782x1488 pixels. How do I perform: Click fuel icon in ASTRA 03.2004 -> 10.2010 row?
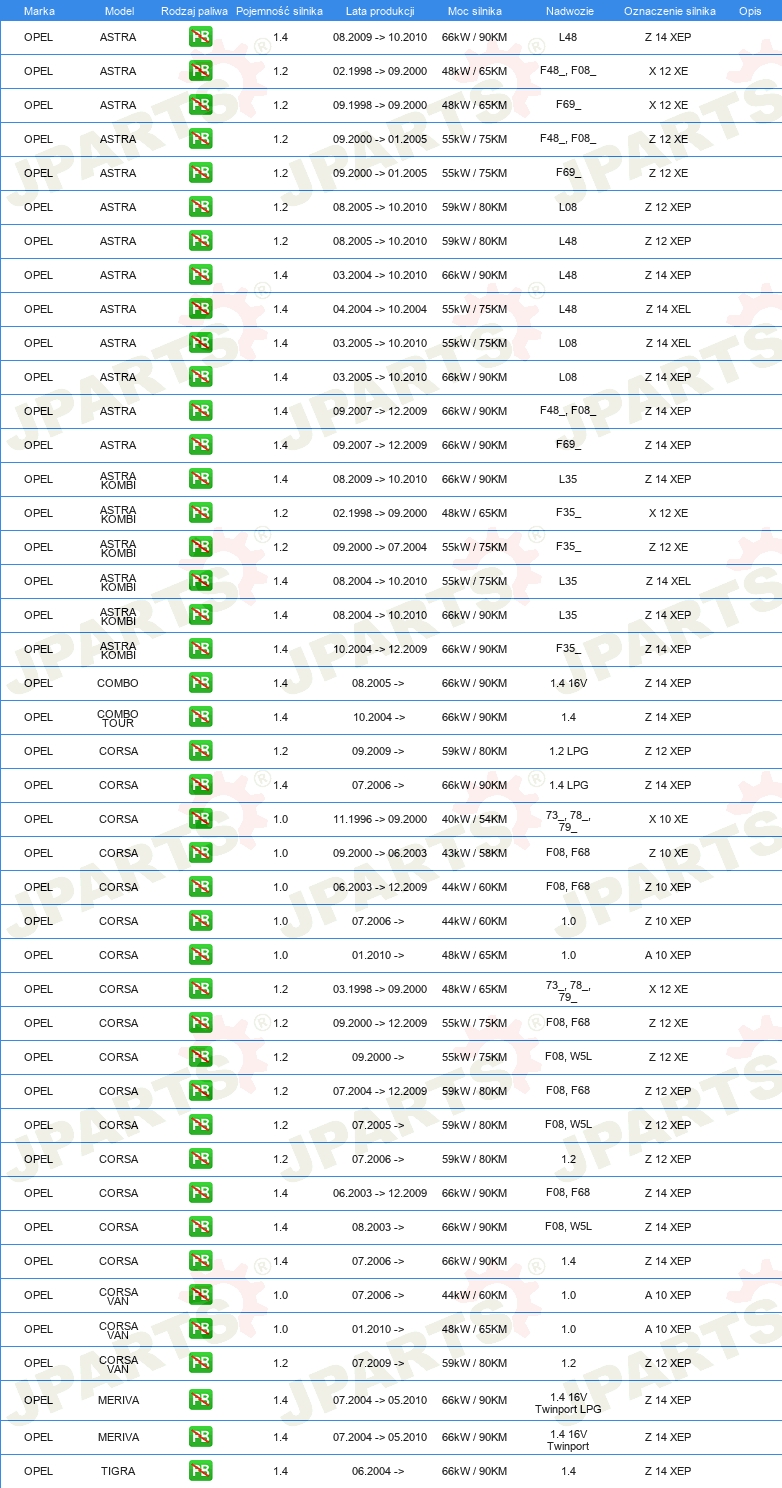tap(200, 275)
